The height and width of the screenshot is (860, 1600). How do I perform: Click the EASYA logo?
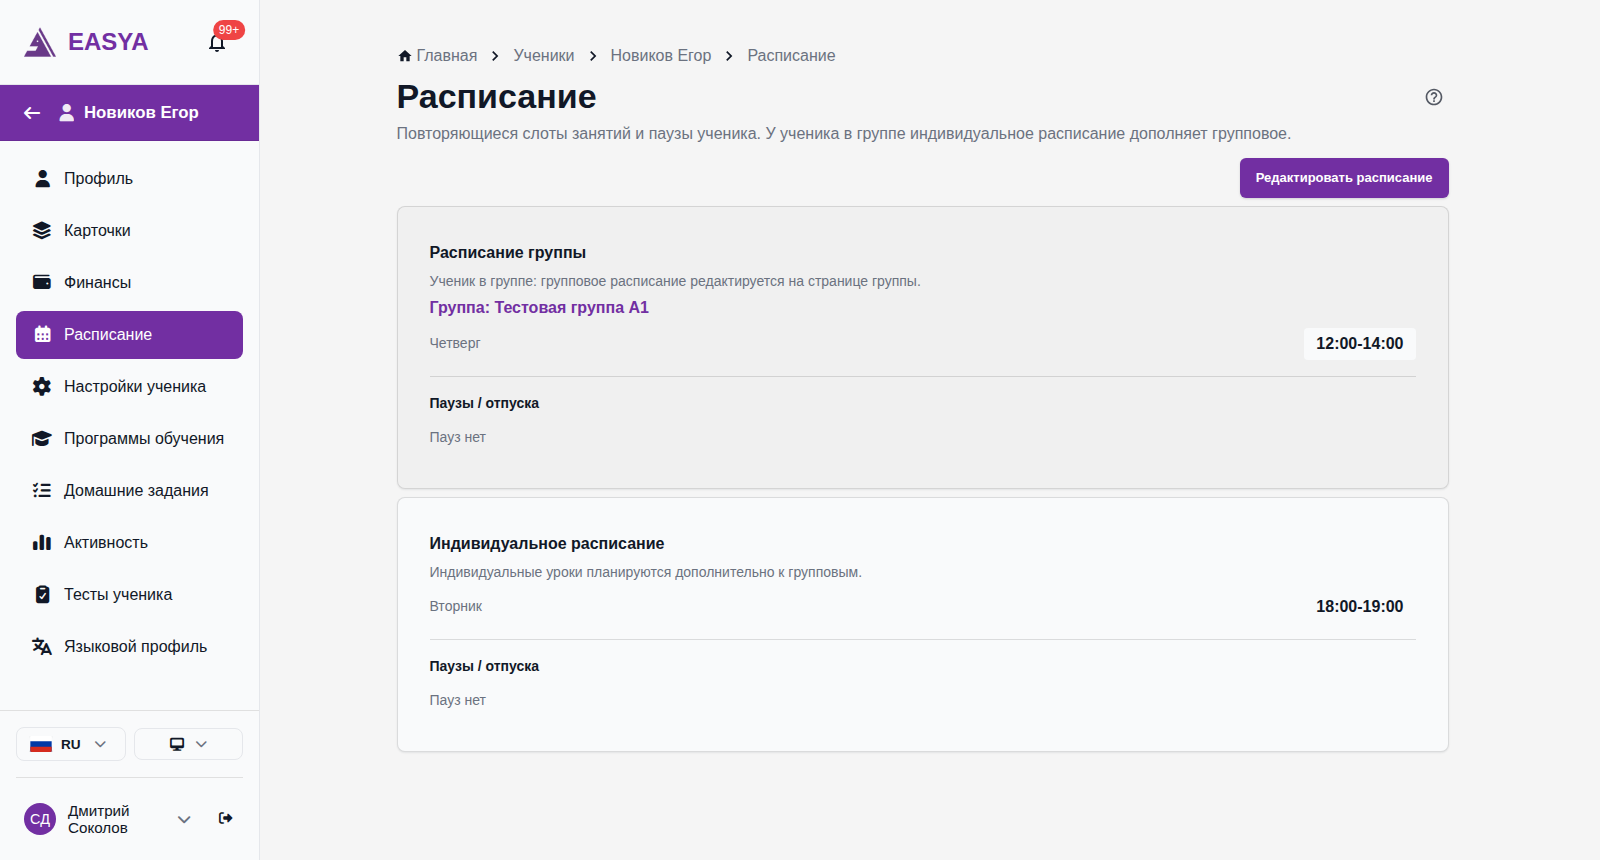pos(86,42)
